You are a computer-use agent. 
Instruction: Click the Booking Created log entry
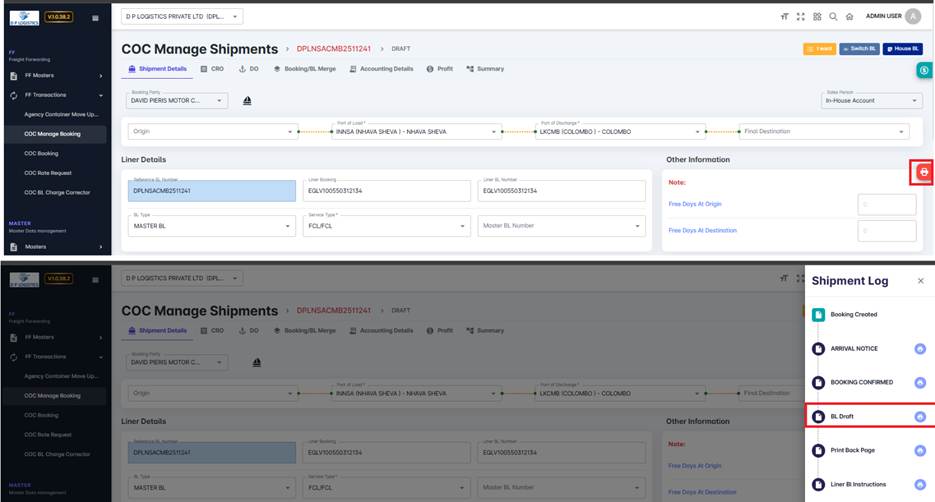click(853, 314)
